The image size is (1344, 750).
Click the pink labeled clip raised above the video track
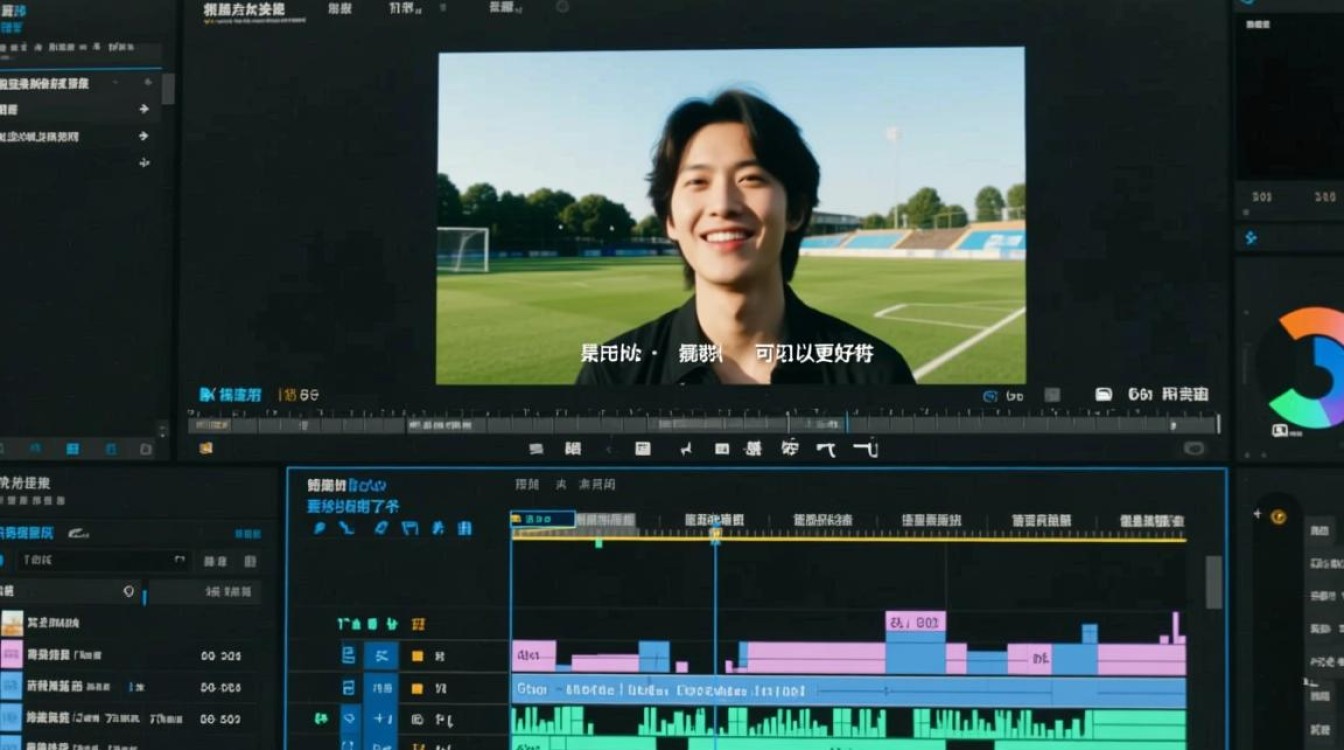pyautogui.click(x=915, y=622)
